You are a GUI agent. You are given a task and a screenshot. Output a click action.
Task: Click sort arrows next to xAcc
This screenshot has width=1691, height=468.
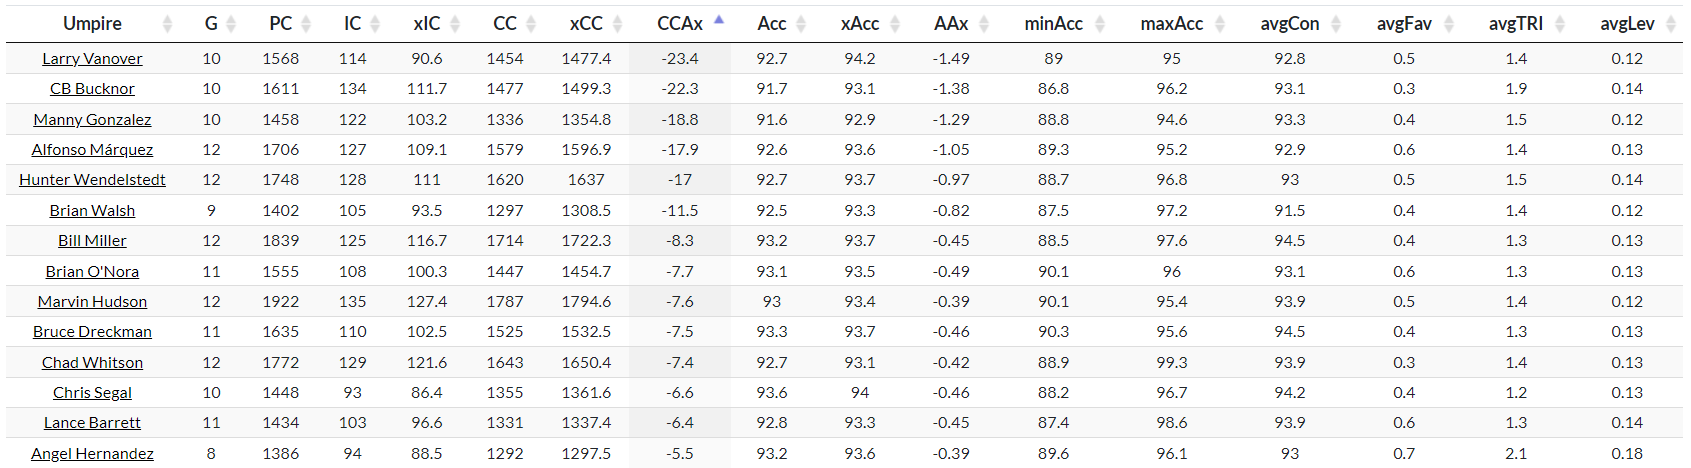click(x=894, y=24)
